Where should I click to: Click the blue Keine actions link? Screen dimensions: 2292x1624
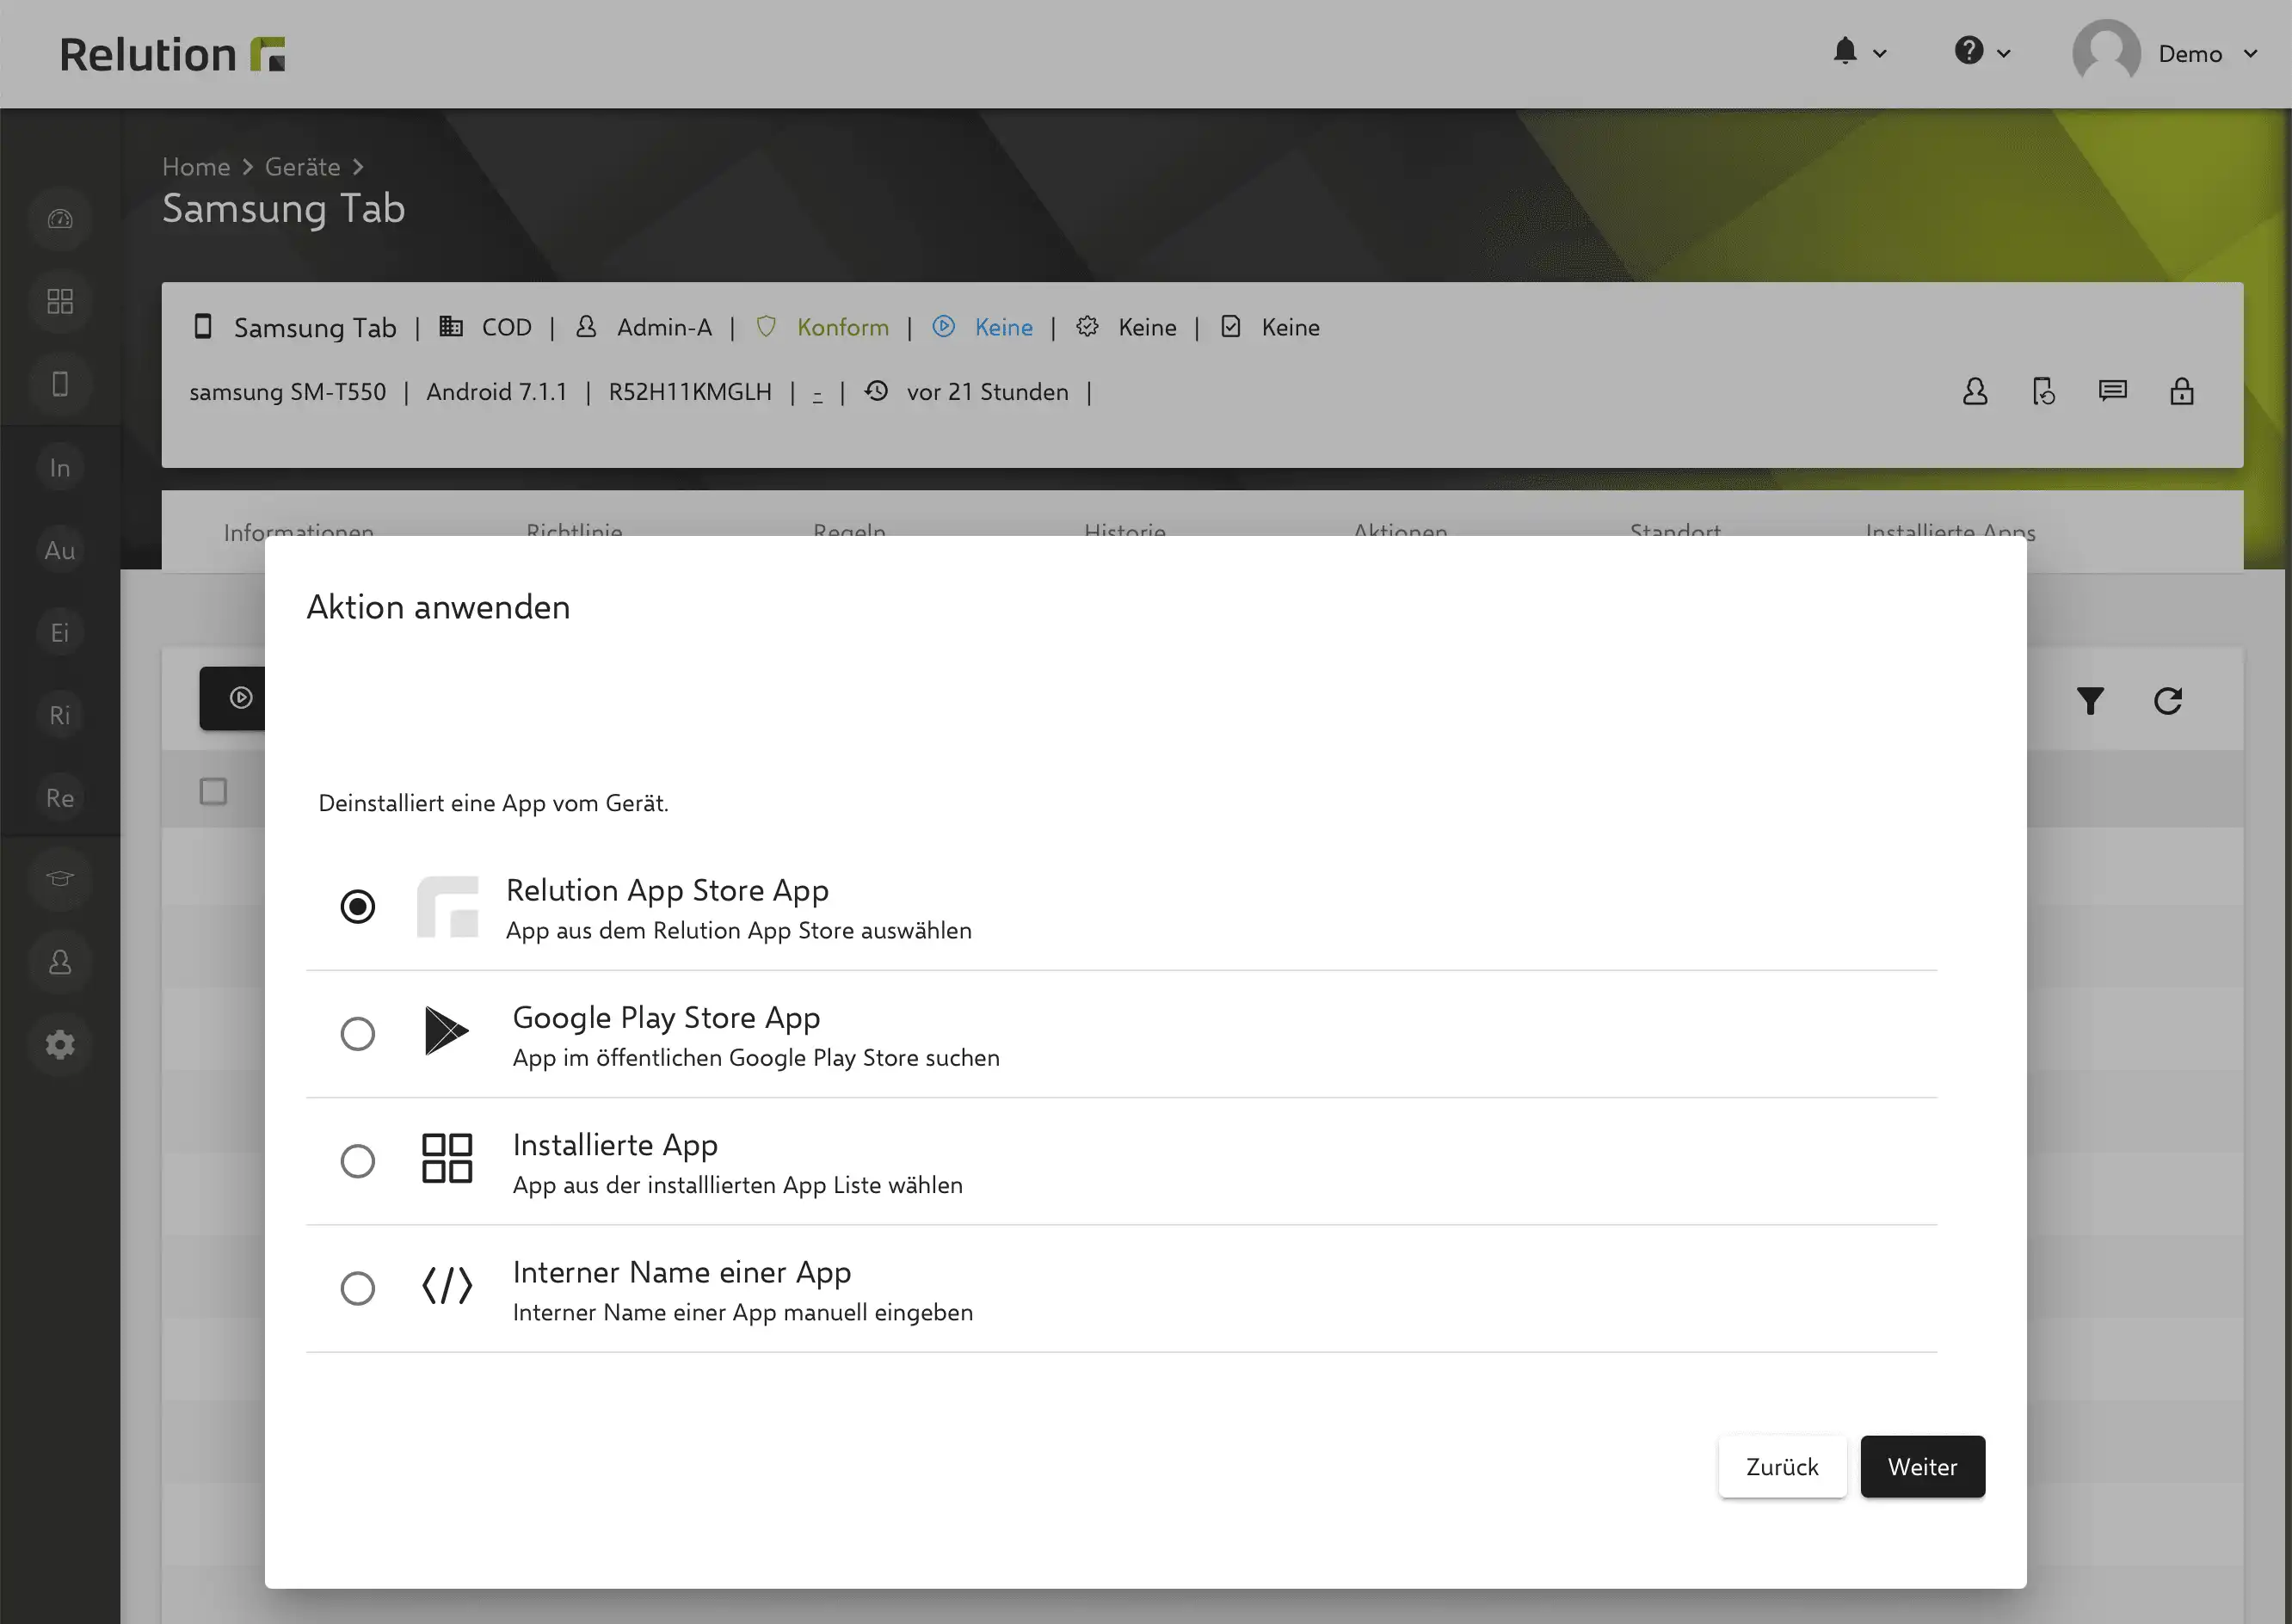[1003, 327]
